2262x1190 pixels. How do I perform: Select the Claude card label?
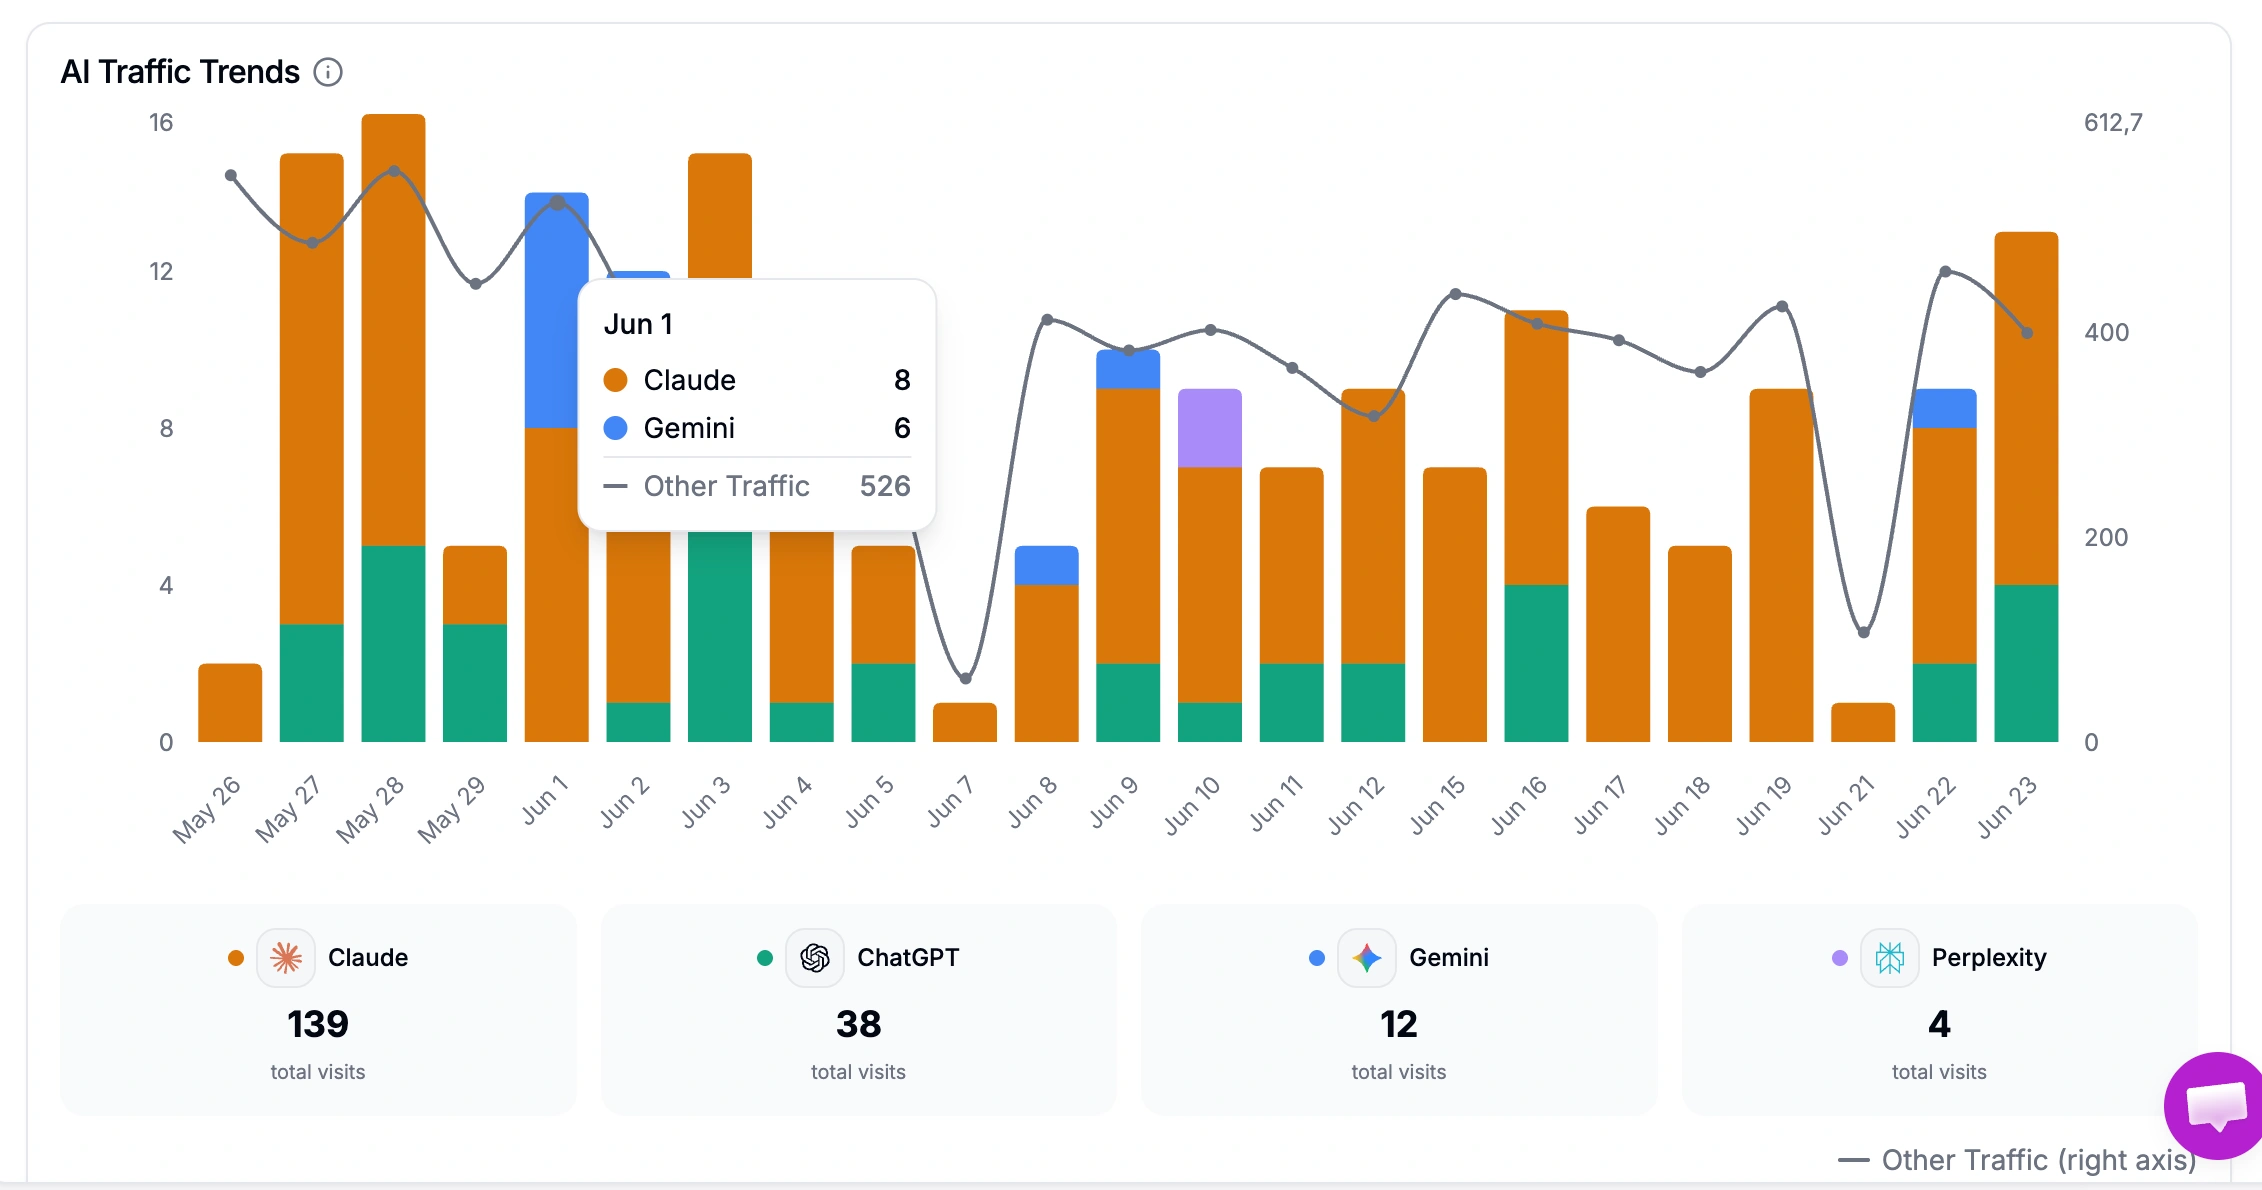click(368, 958)
